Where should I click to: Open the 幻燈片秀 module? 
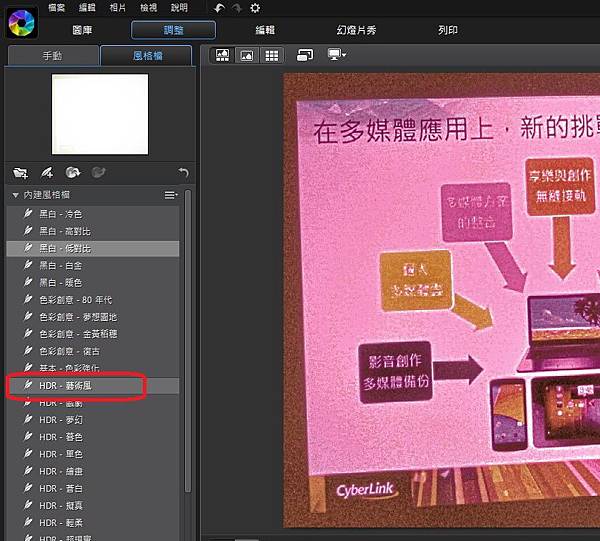point(356,30)
